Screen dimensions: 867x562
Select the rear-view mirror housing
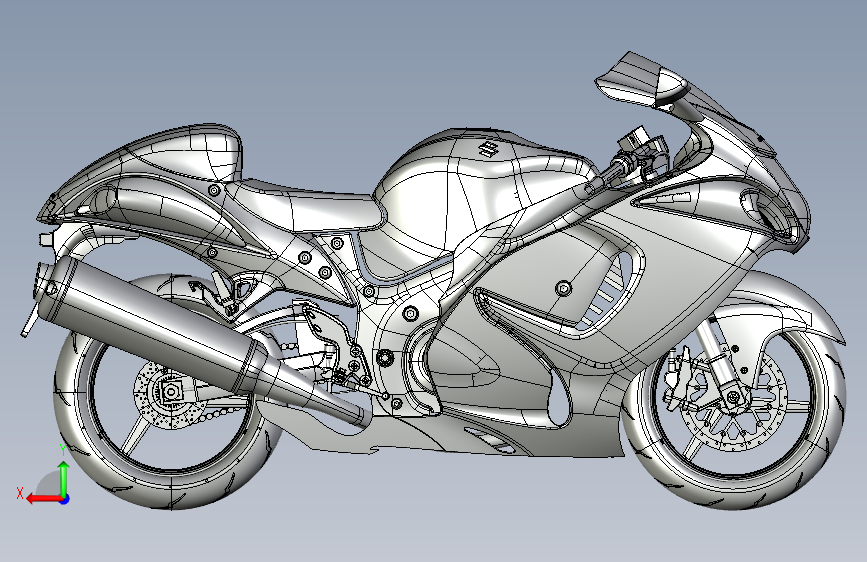pyautogui.click(x=639, y=79)
